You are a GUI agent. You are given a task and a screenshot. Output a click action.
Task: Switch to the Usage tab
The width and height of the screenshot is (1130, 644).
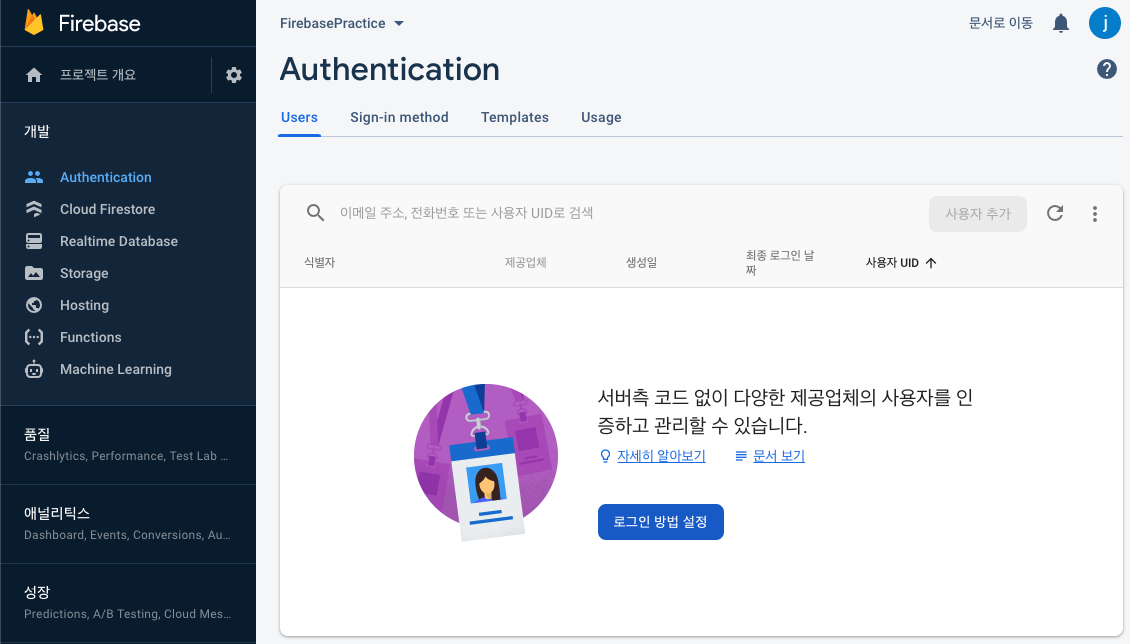pyautogui.click(x=601, y=117)
